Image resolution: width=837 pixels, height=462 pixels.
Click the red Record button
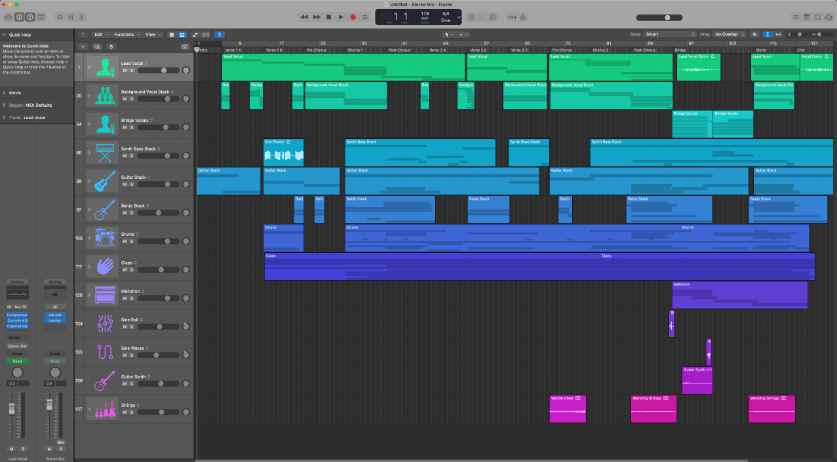point(353,17)
